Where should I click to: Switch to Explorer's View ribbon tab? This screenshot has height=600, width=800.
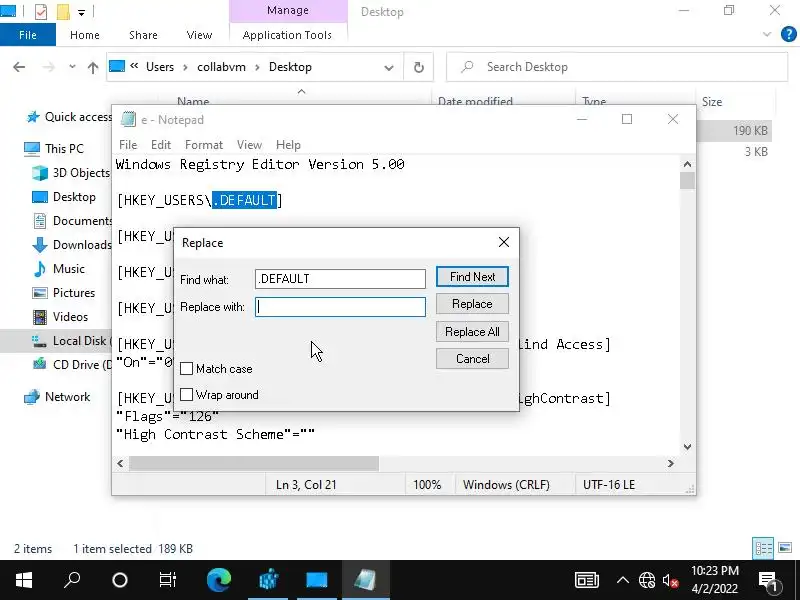click(x=199, y=35)
